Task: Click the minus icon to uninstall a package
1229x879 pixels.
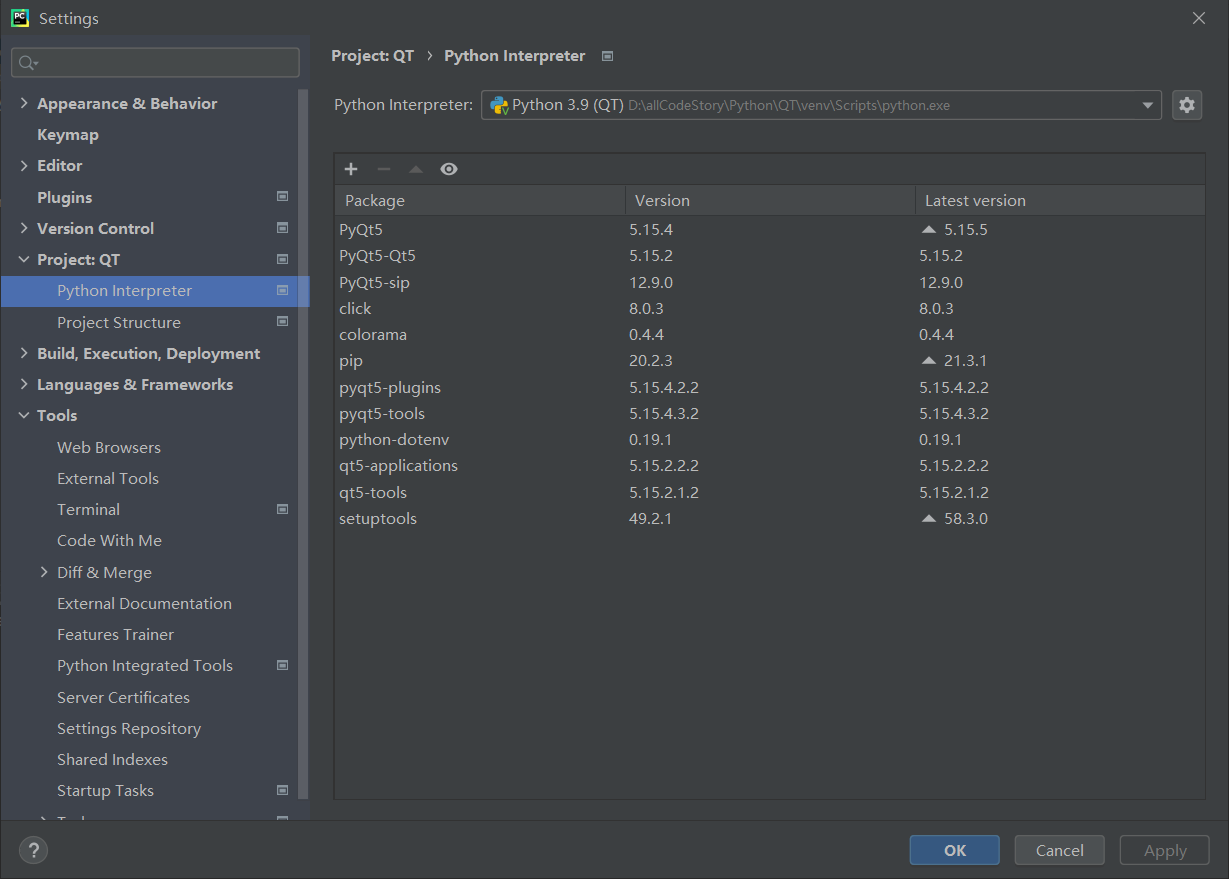Action: click(383, 169)
